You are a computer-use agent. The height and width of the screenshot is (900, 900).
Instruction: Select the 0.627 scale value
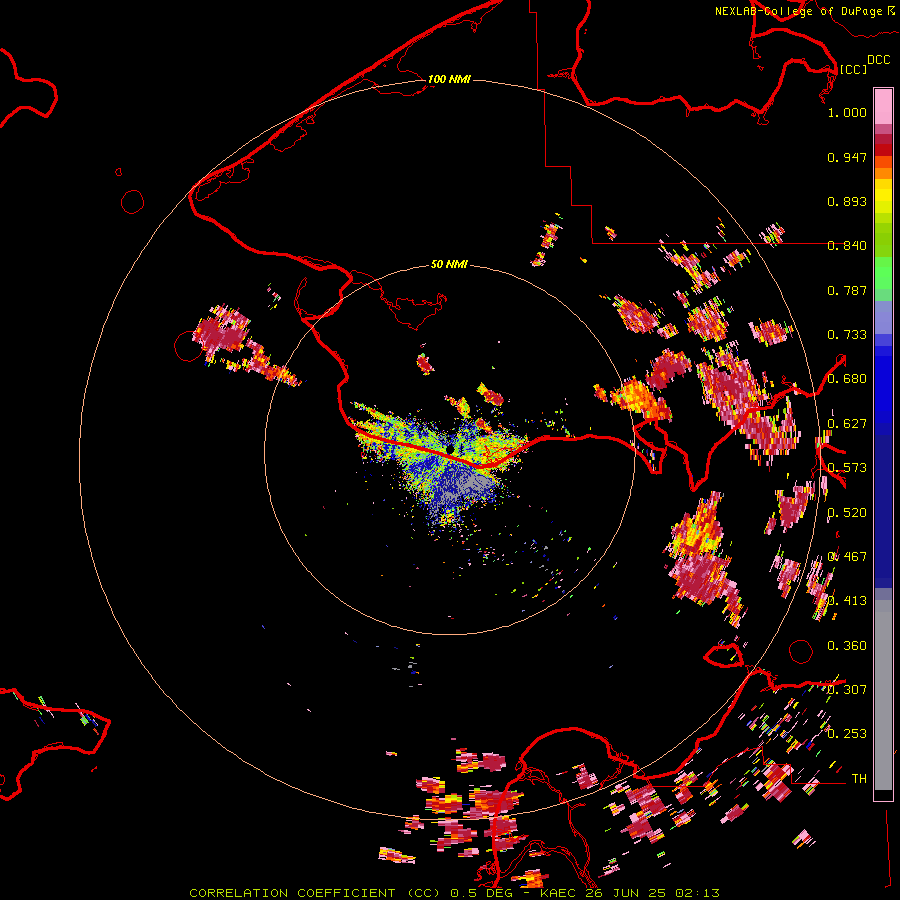tap(847, 424)
